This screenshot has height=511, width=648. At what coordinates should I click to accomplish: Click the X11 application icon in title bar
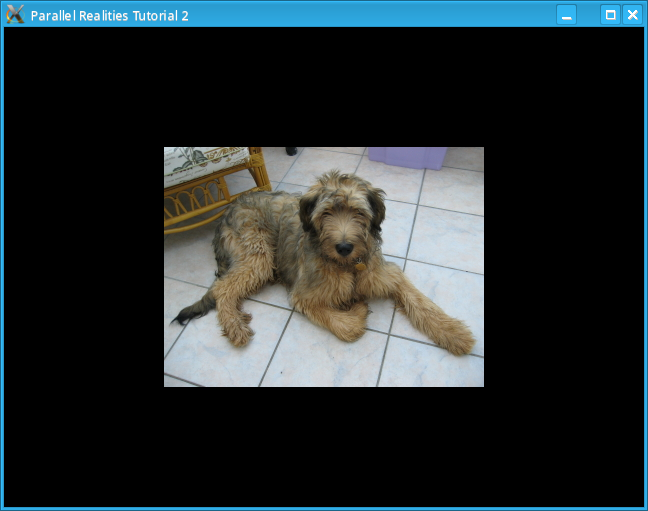tap(15, 14)
